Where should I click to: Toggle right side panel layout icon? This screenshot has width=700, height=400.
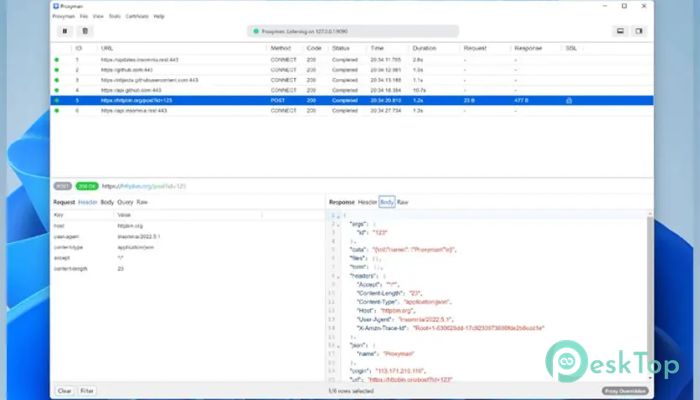(x=639, y=31)
